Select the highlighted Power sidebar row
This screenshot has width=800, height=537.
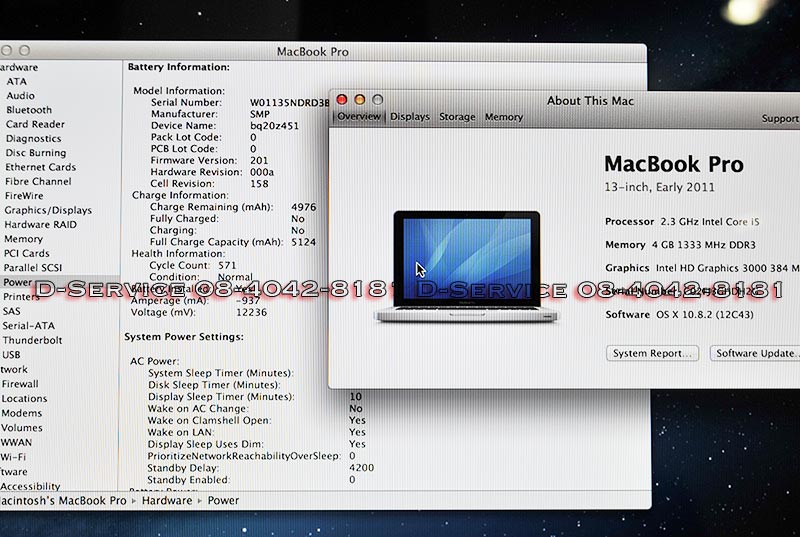point(60,282)
